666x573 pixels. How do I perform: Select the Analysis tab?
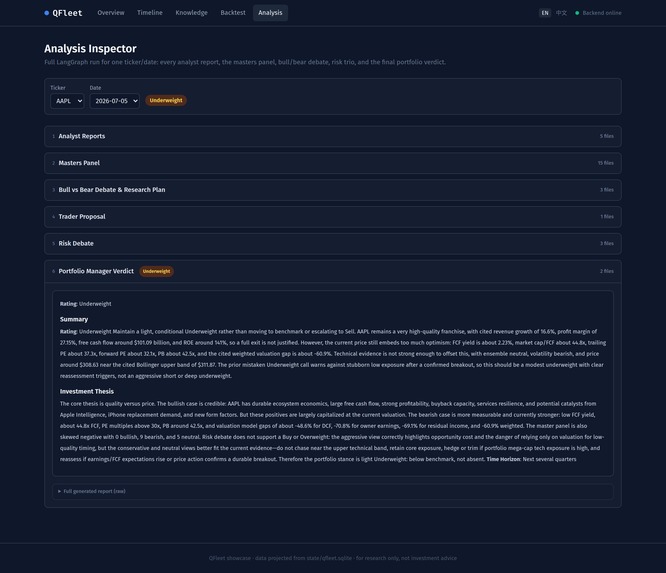[x=270, y=13]
